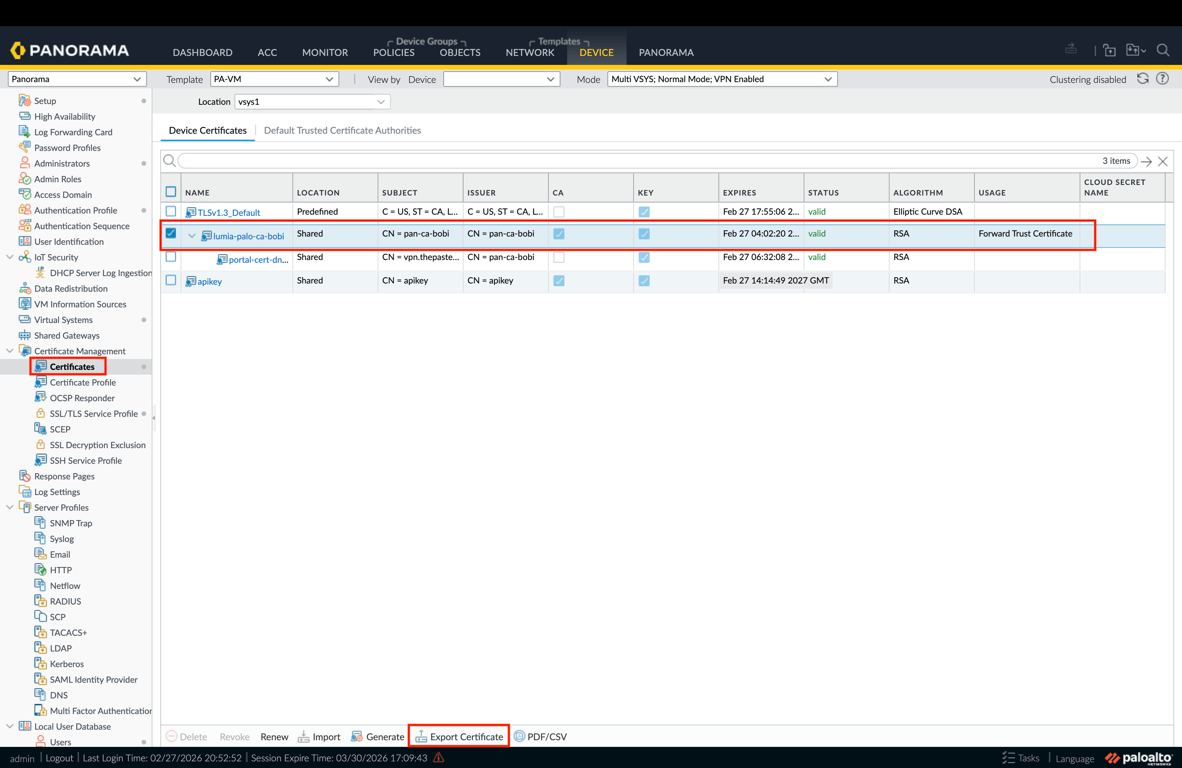Open the Mode dropdown
The height and width of the screenshot is (768, 1182).
[x=722, y=78]
